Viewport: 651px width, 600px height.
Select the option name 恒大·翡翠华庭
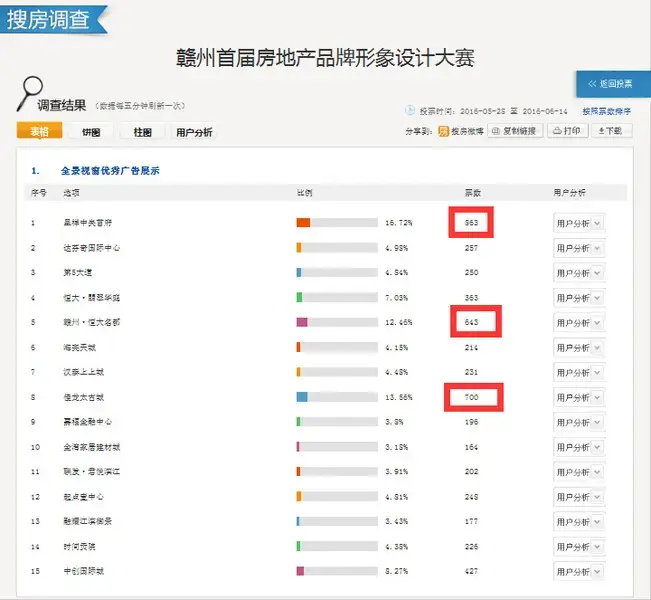pos(91,298)
